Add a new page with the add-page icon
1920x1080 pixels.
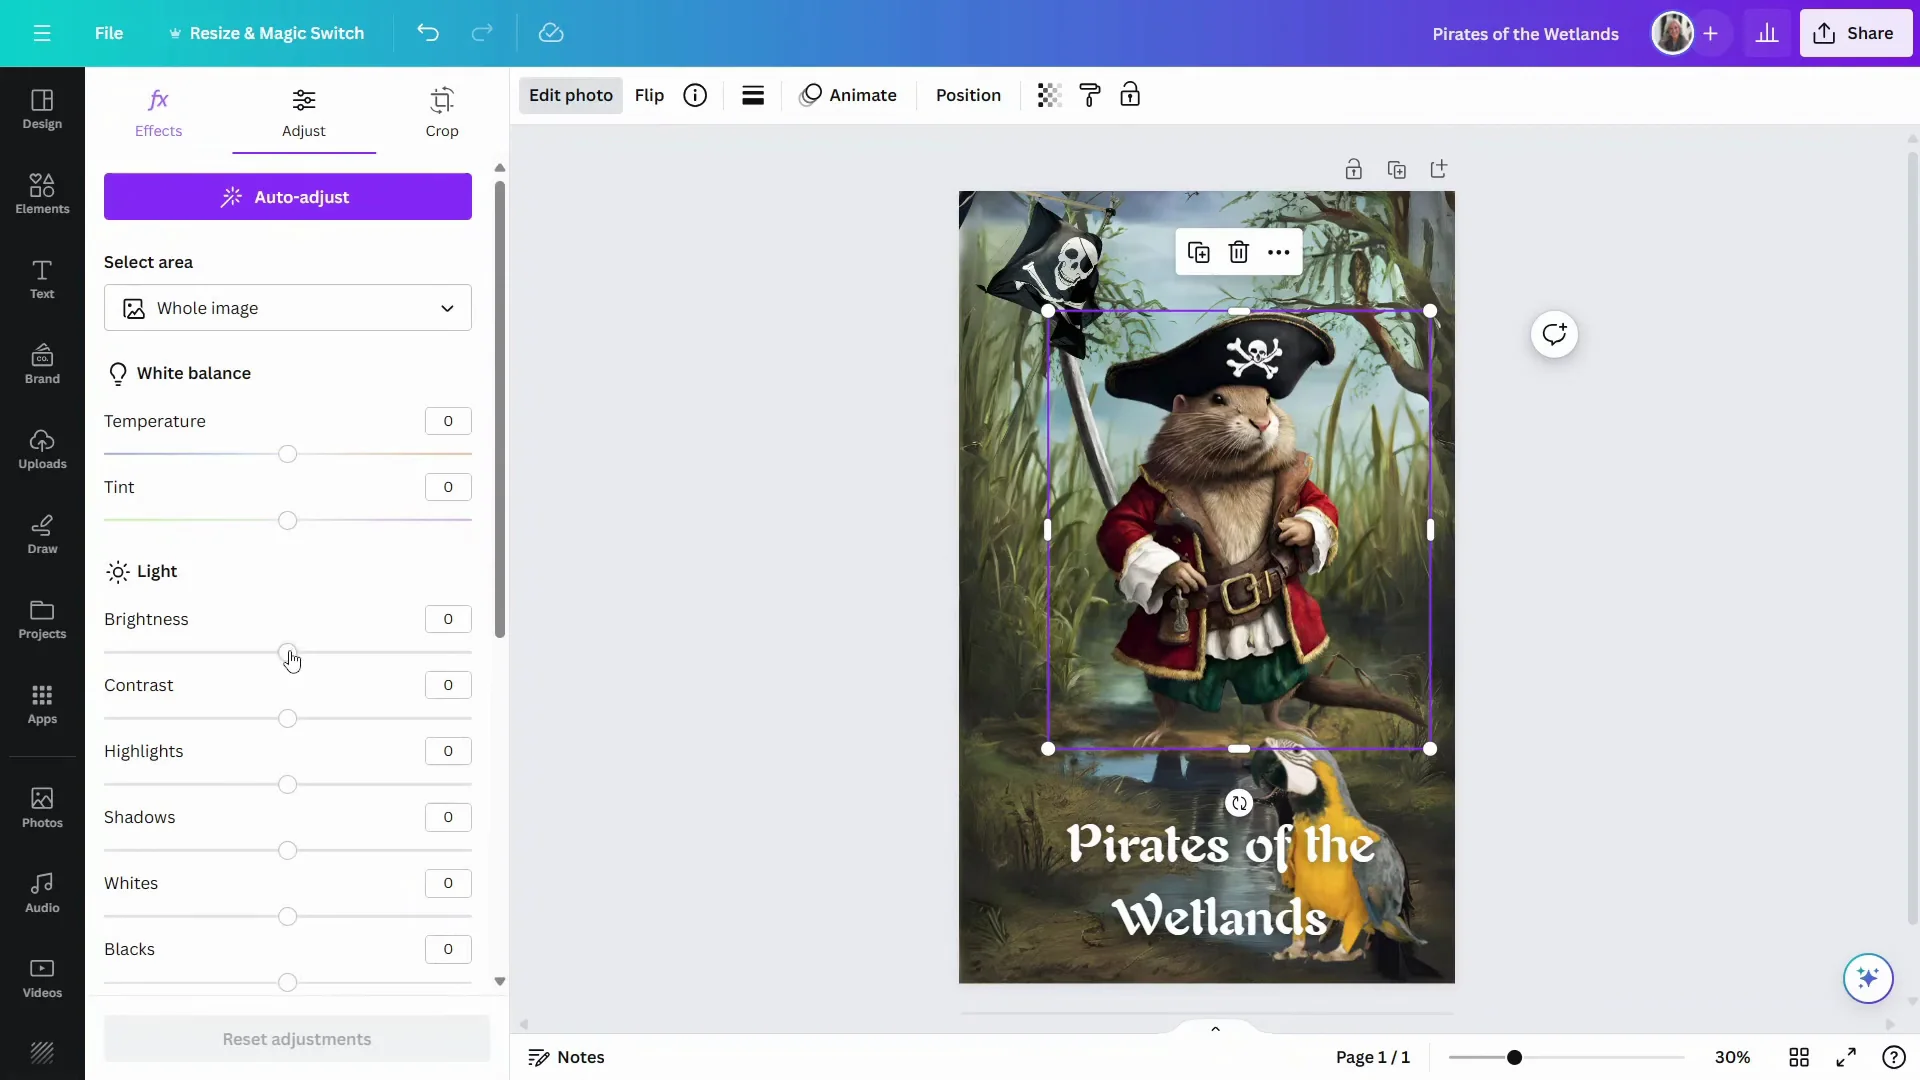click(1439, 169)
